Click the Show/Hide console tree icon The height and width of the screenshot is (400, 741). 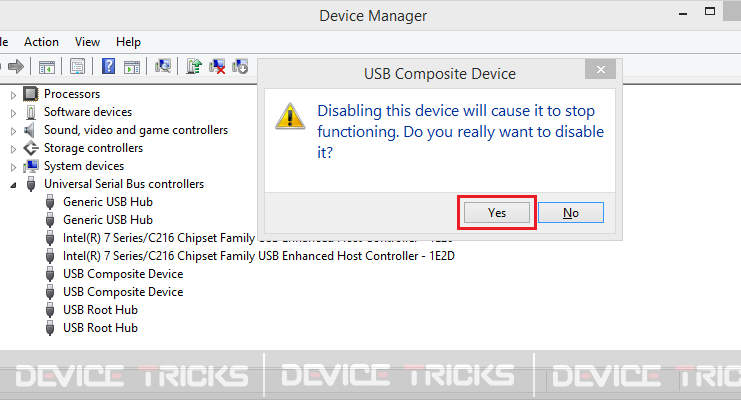click(x=47, y=66)
